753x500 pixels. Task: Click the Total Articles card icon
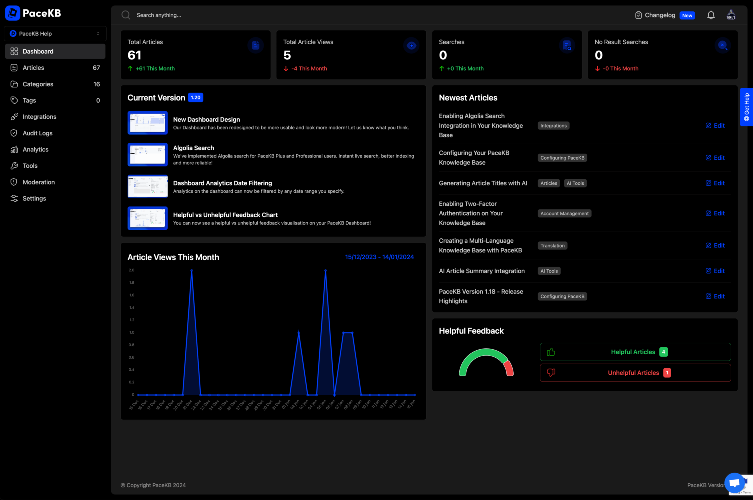(x=255, y=46)
